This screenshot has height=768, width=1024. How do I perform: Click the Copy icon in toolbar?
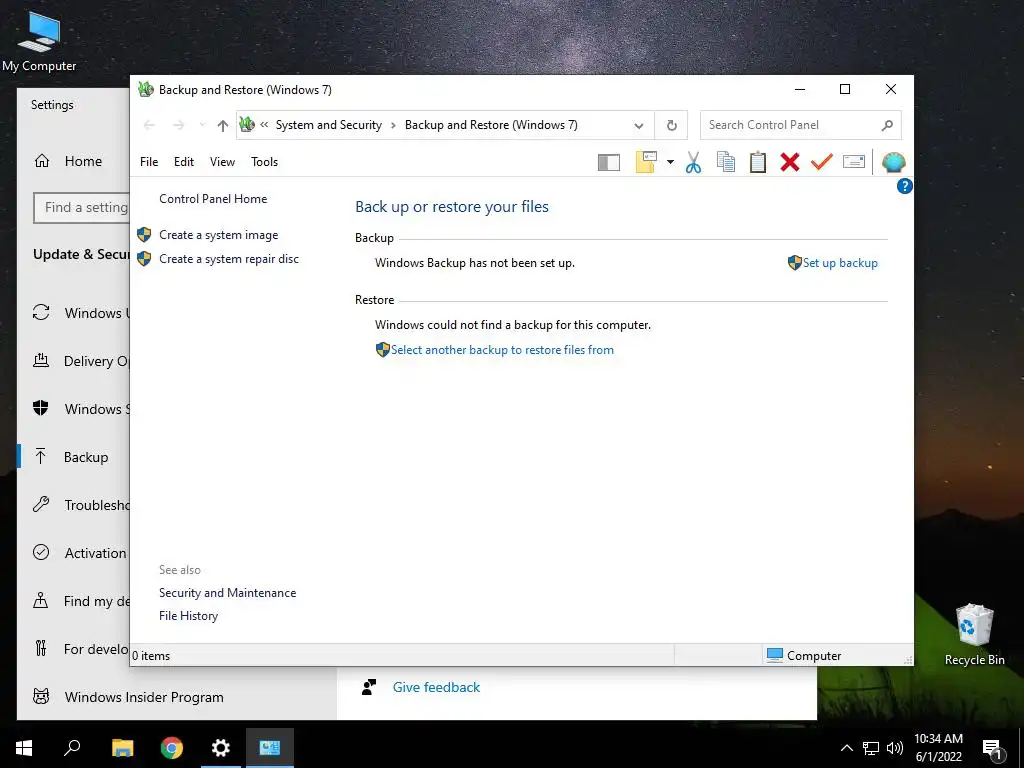click(x=726, y=162)
